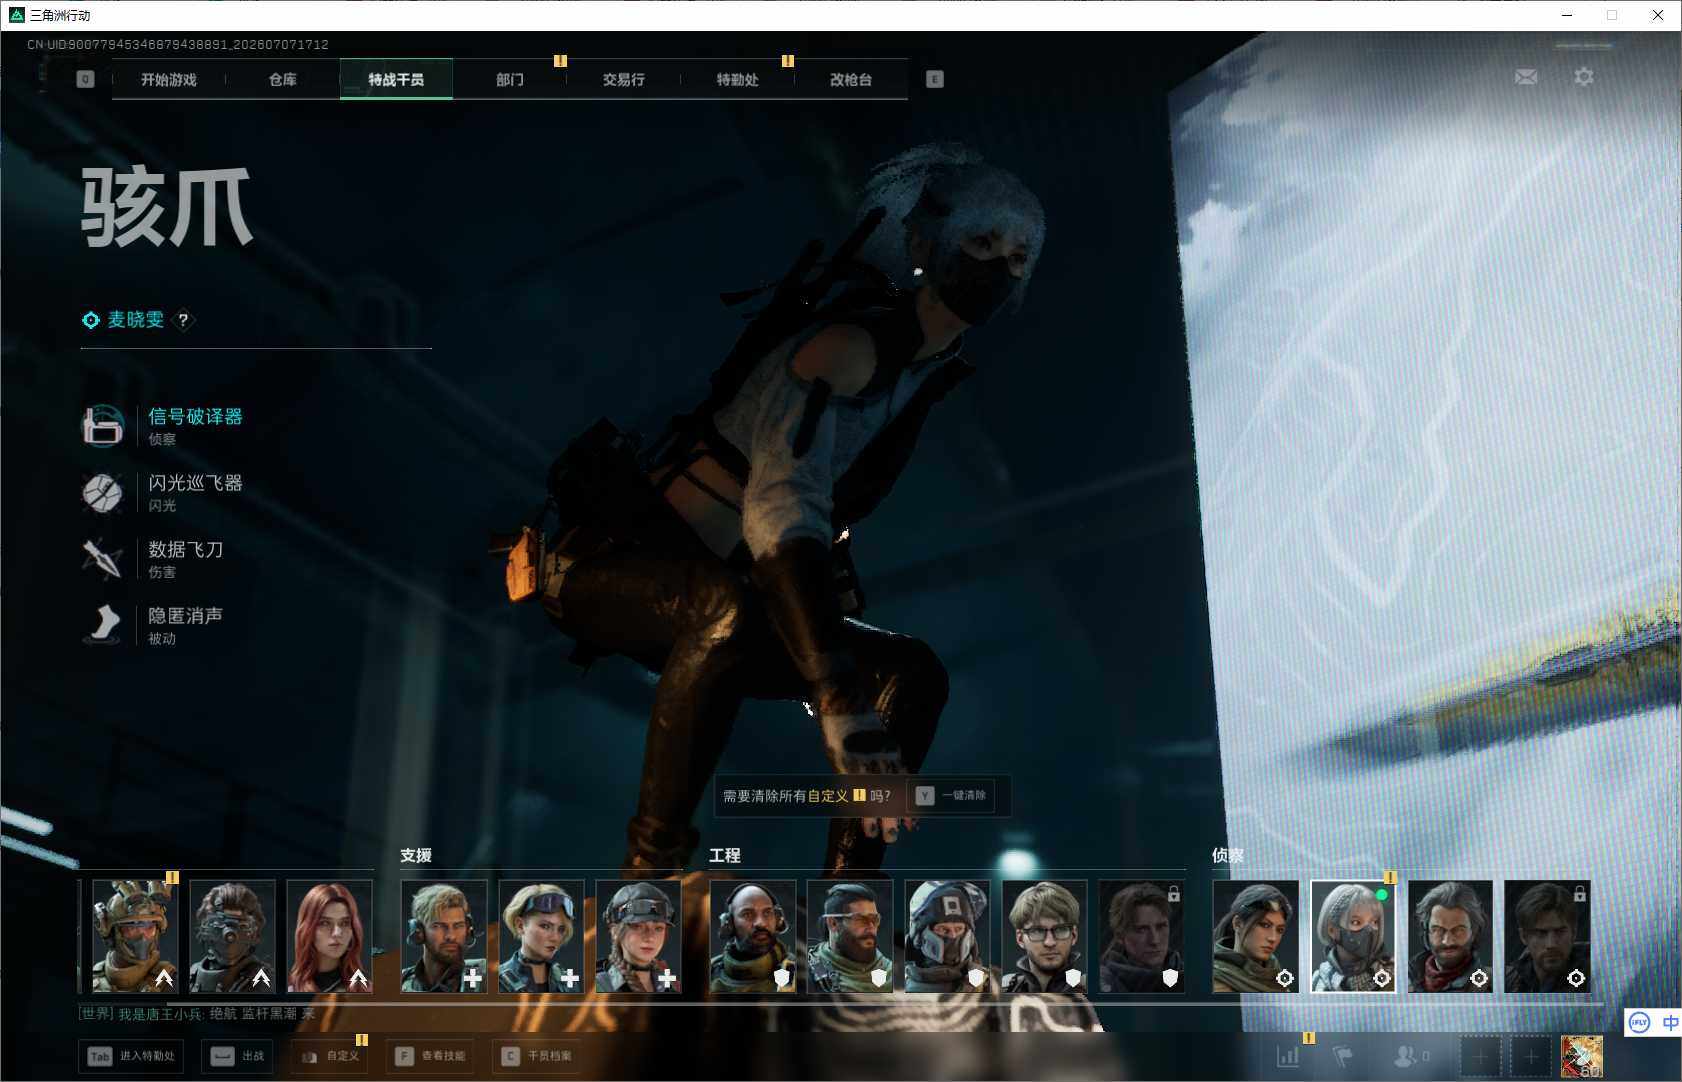Select the eyeglasses young man 工程 portrait
Image resolution: width=1682 pixels, height=1082 pixels.
click(x=1045, y=936)
